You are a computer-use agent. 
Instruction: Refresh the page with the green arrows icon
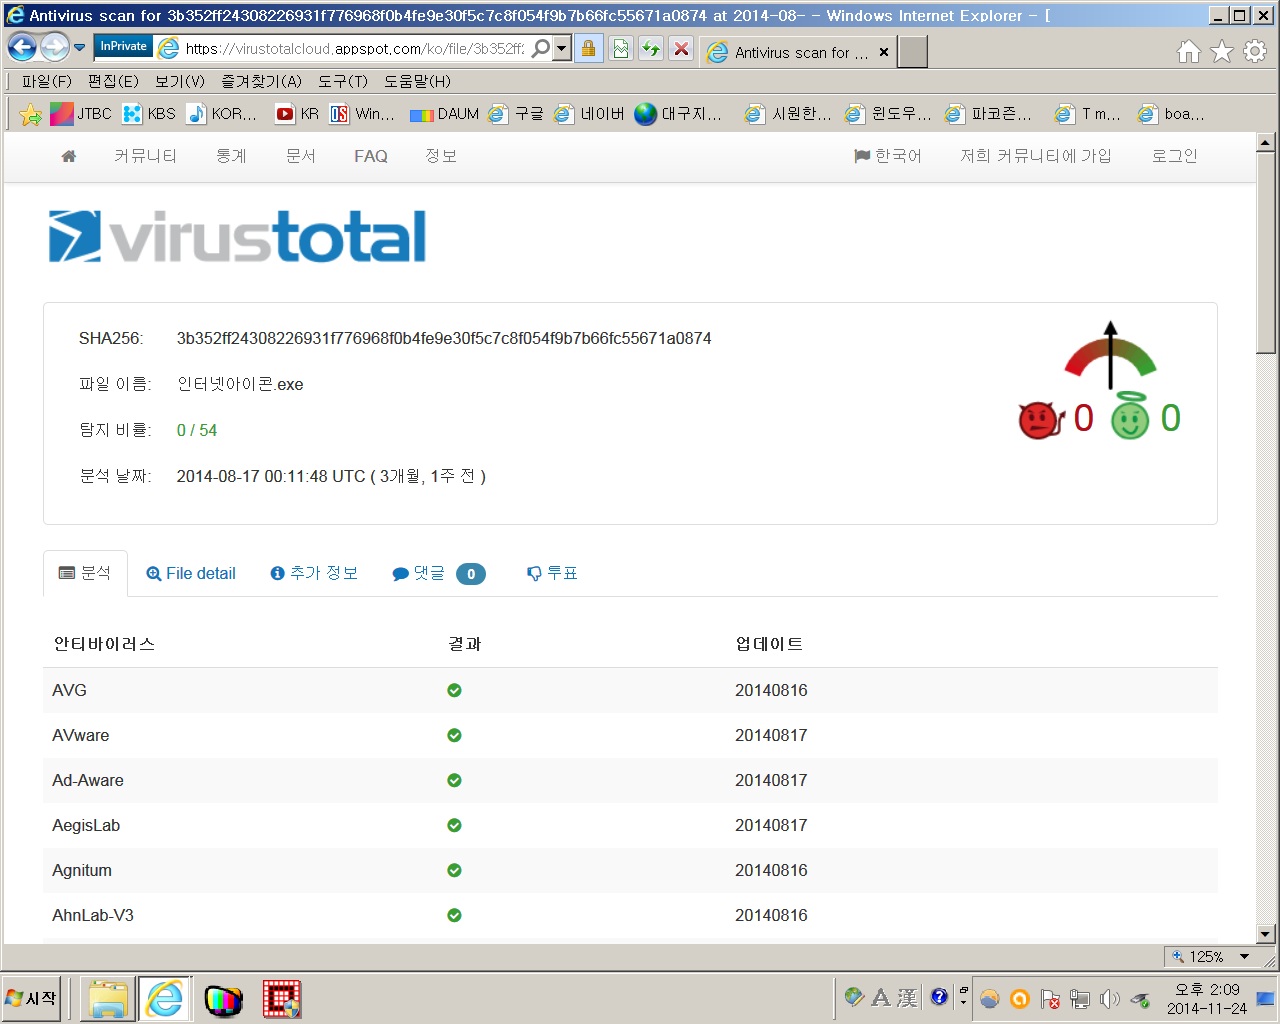click(x=651, y=48)
